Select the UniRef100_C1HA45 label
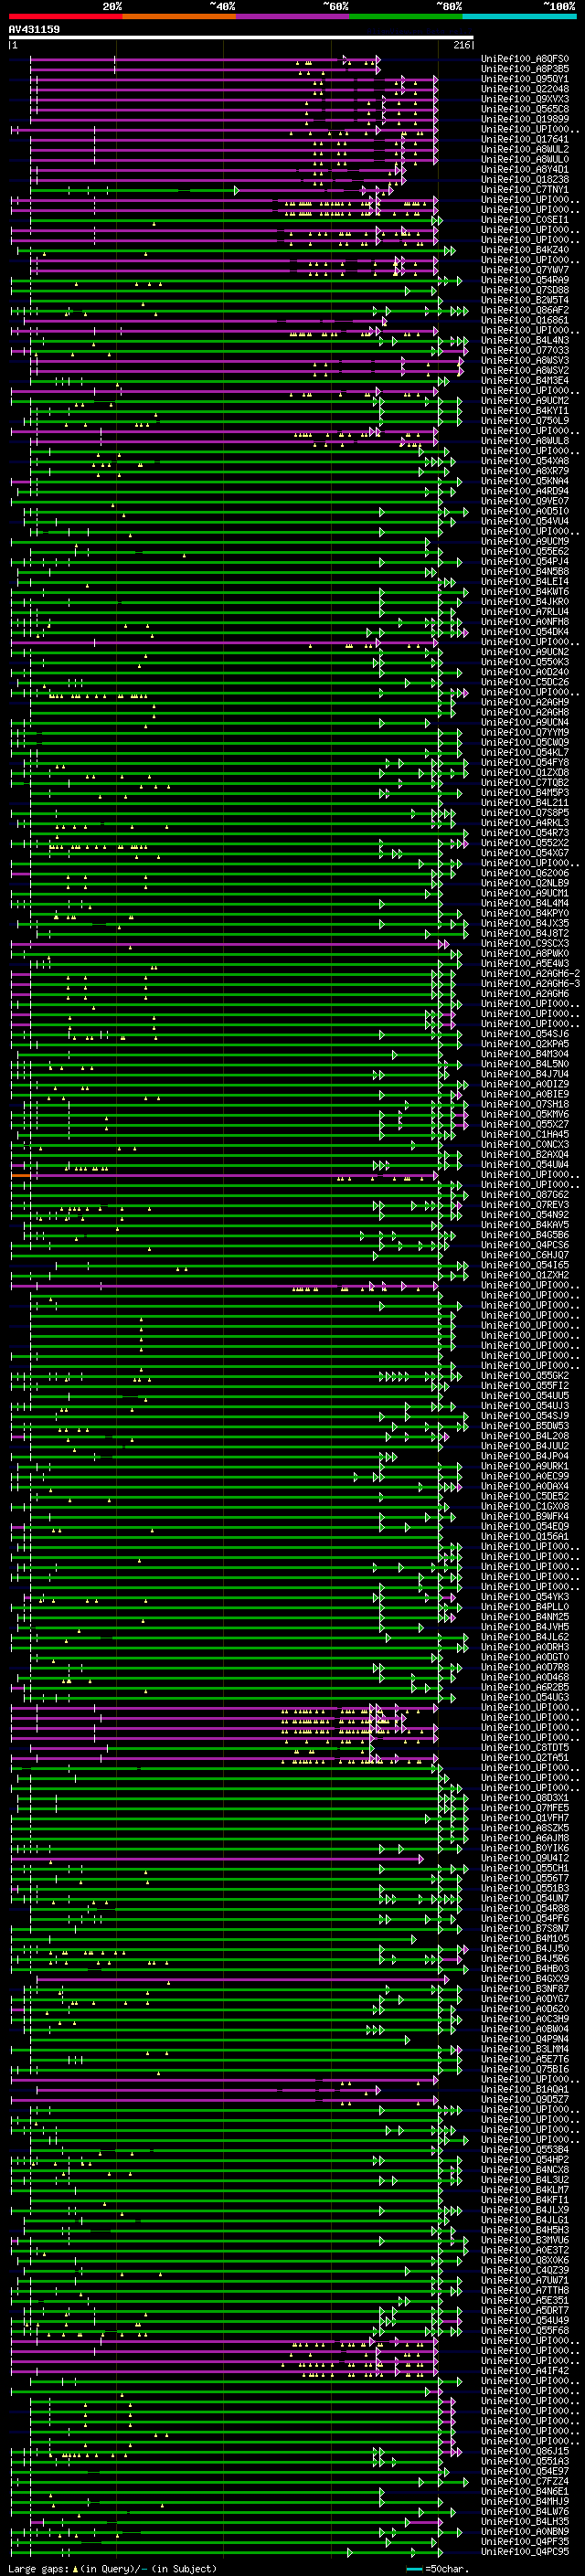 tap(525, 1135)
